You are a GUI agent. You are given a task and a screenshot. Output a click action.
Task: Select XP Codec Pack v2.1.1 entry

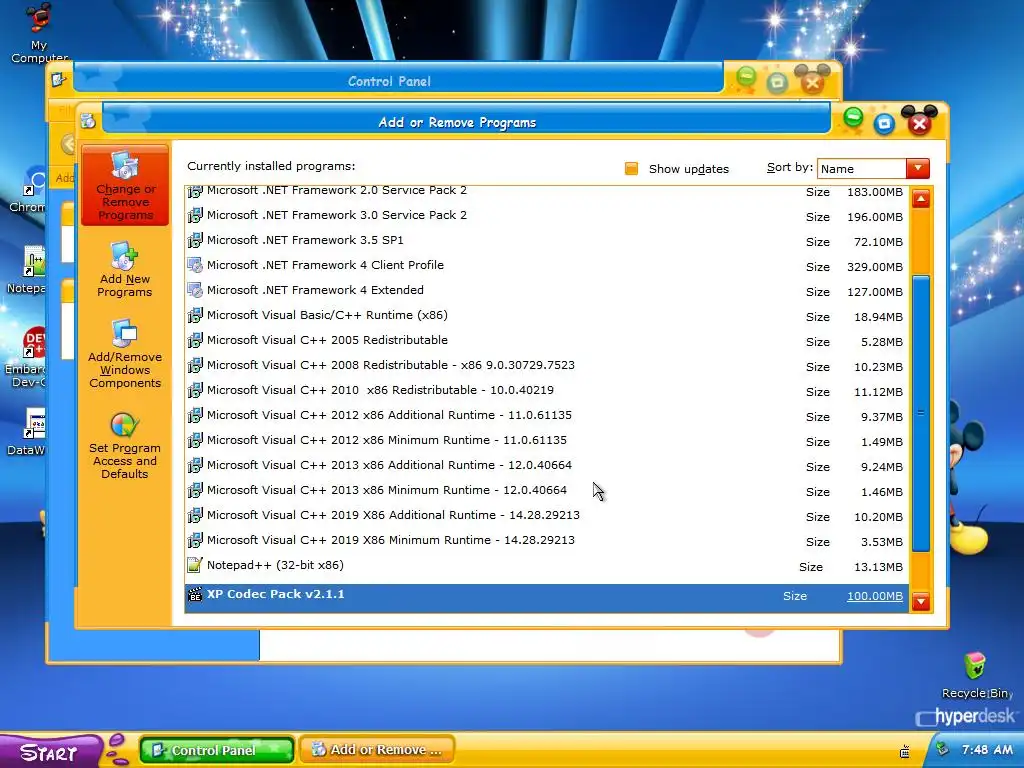tap(546, 597)
